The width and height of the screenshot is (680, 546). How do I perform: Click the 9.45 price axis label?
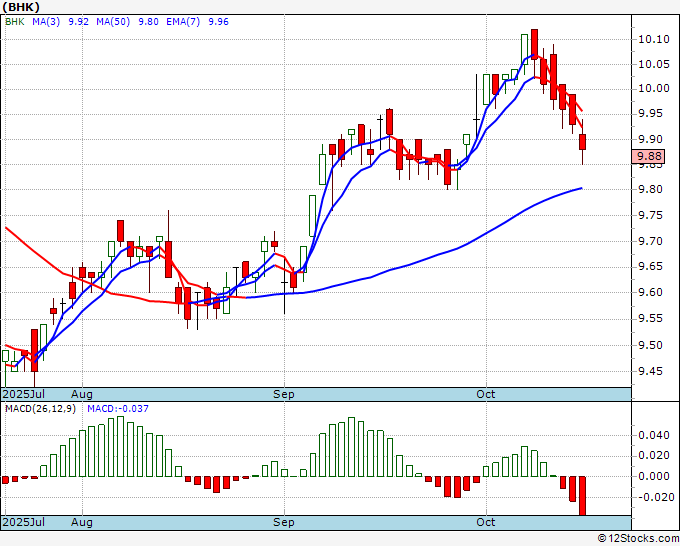coord(650,371)
